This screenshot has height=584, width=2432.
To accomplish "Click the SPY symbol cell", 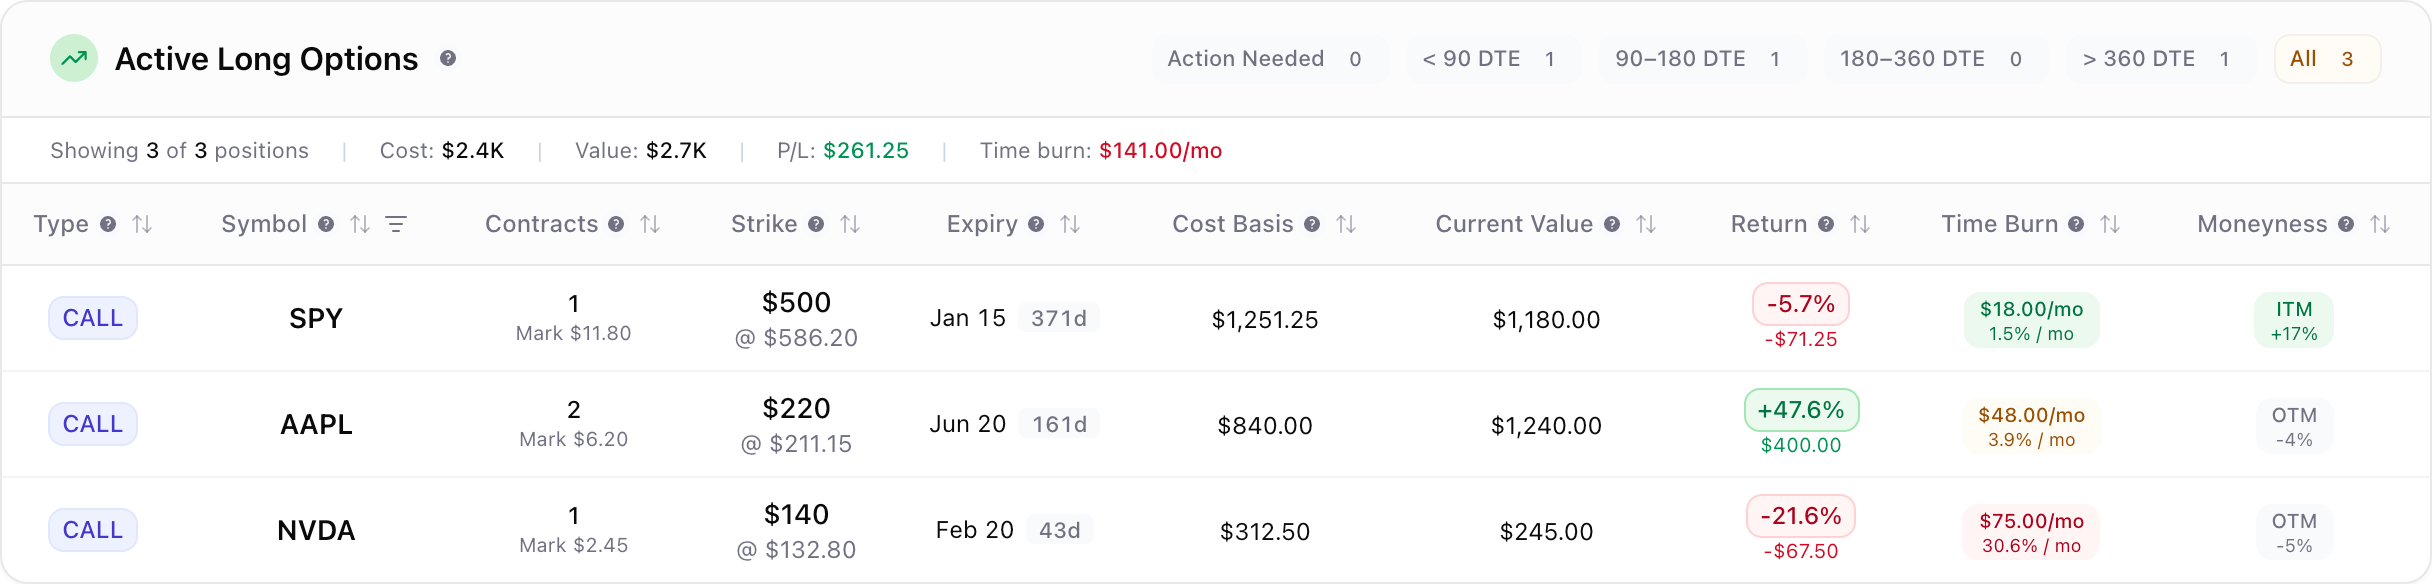I will point(316,319).
